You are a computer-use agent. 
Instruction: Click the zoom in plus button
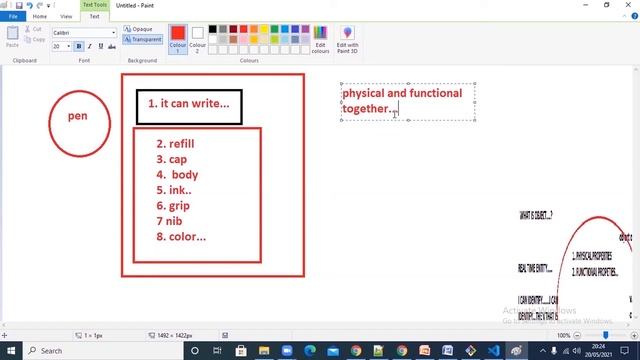click(x=634, y=336)
